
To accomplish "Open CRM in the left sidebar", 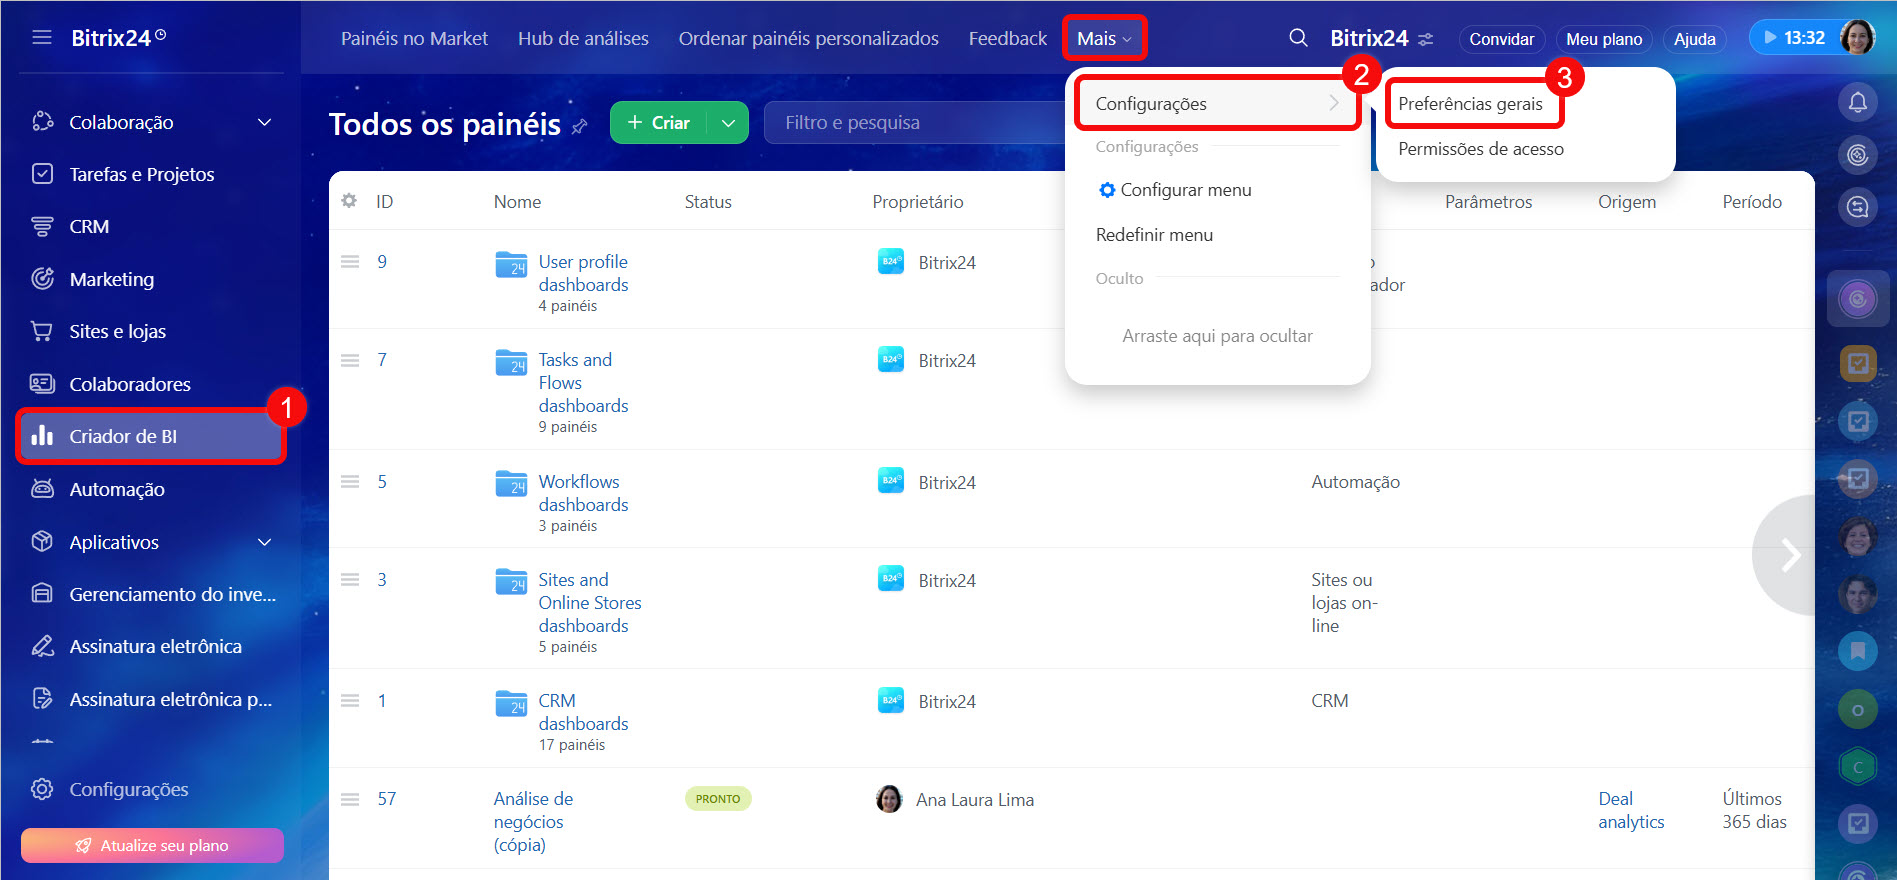I will point(89,227).
